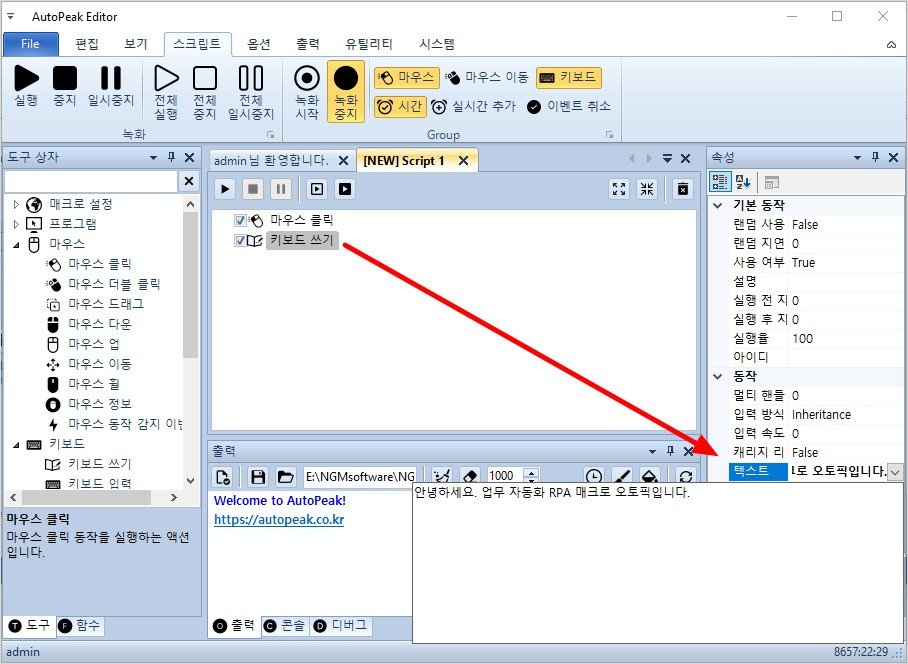
Task: Collapse the 마우스 tree node
Action: tap(16, 244)
